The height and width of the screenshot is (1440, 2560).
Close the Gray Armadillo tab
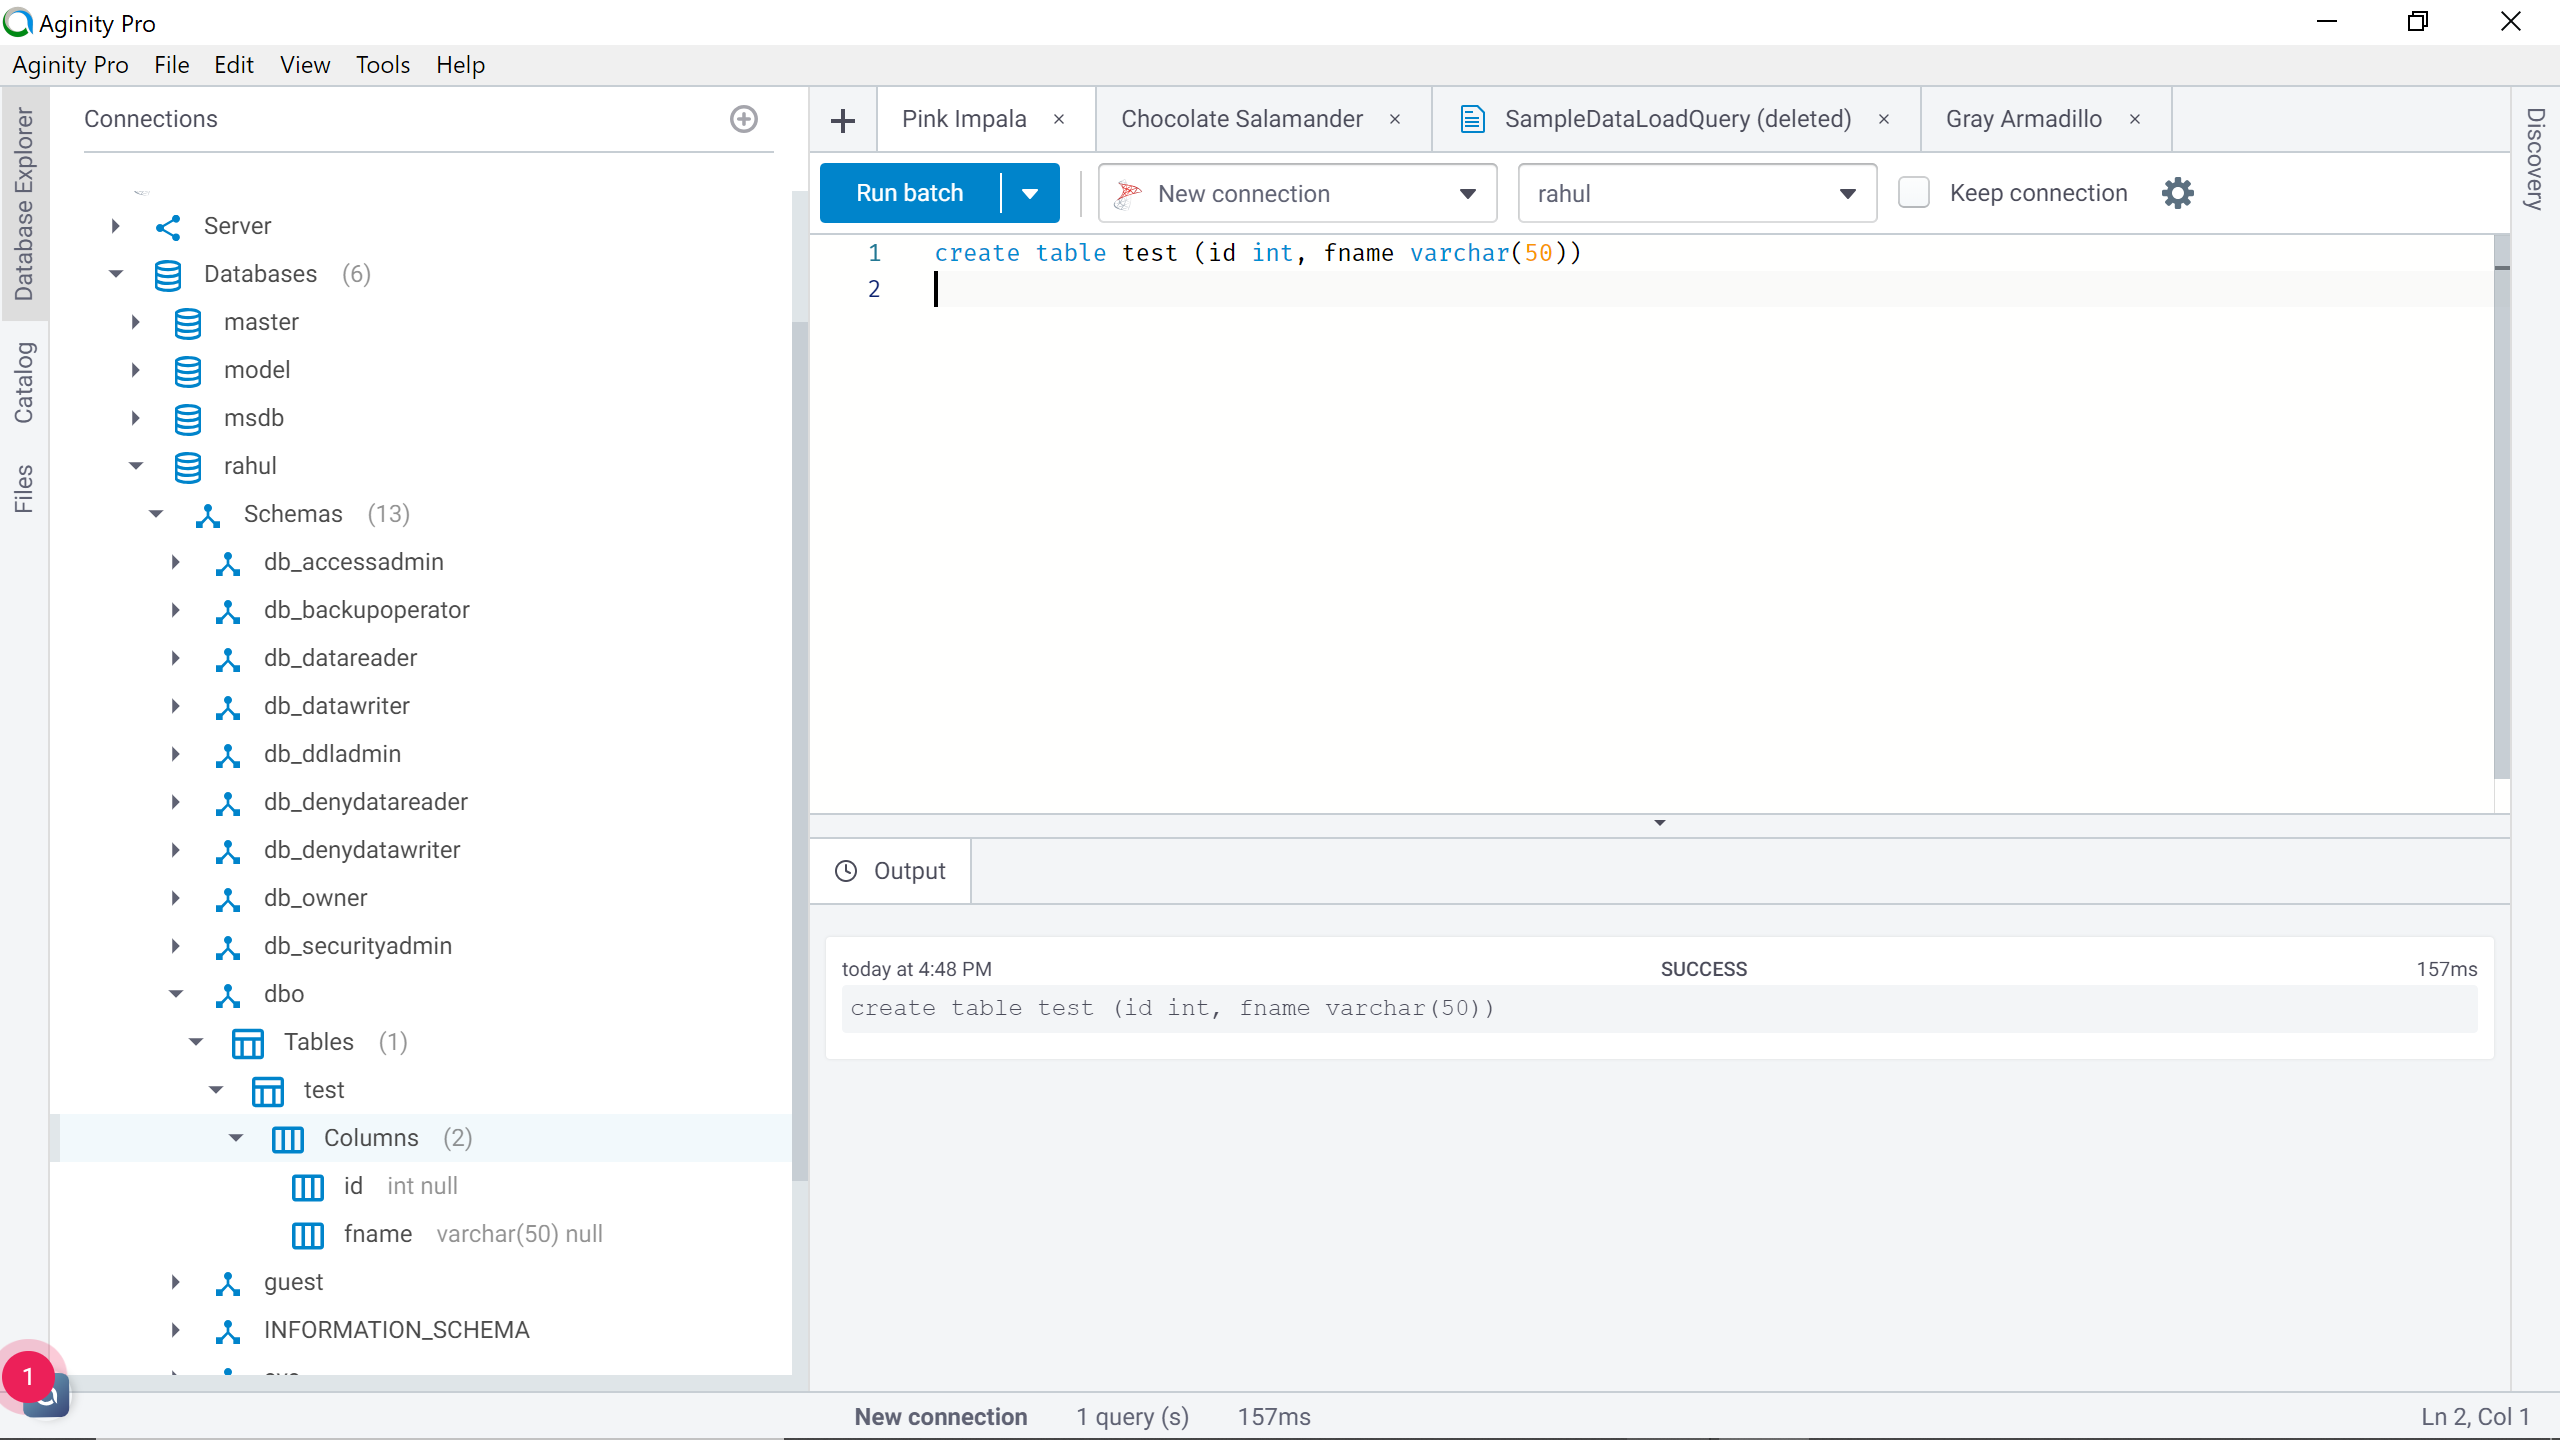click(x=2135, y=119)
